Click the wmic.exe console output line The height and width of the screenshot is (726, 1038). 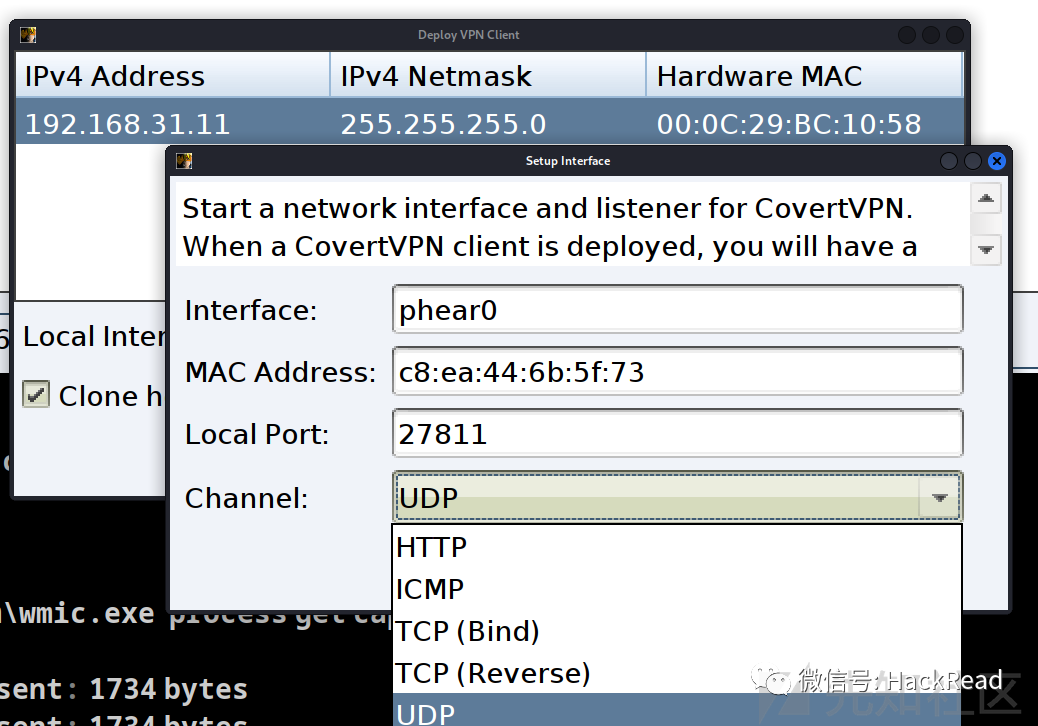[197, 614]
